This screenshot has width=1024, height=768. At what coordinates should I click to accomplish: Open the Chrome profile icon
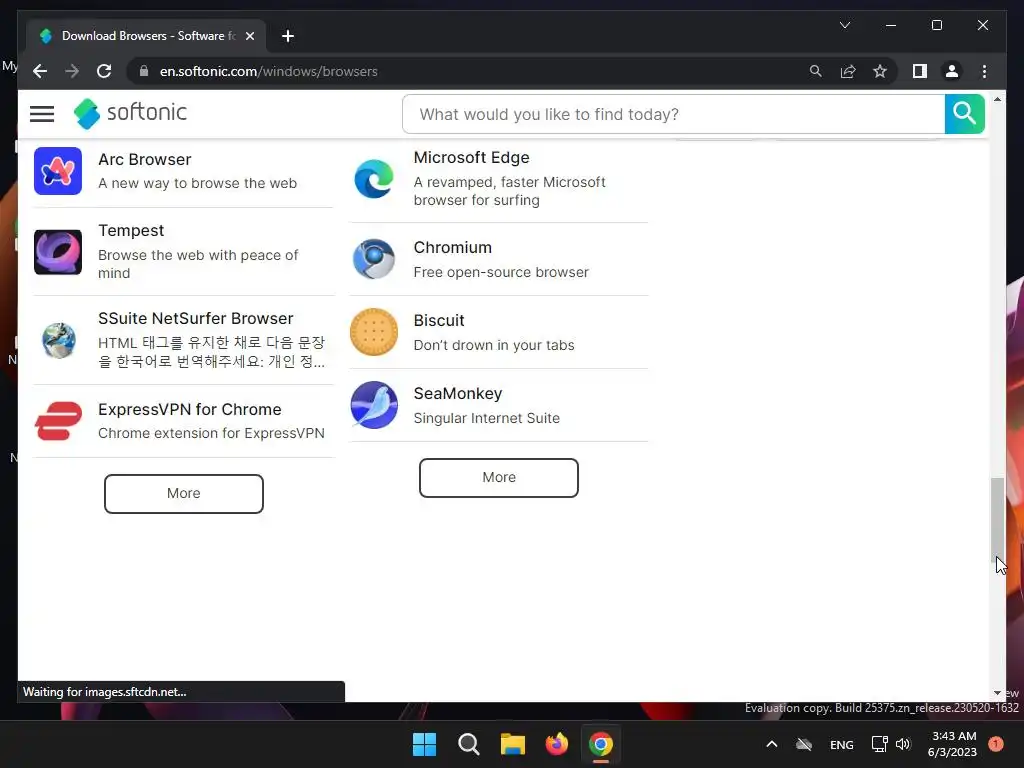952,71
